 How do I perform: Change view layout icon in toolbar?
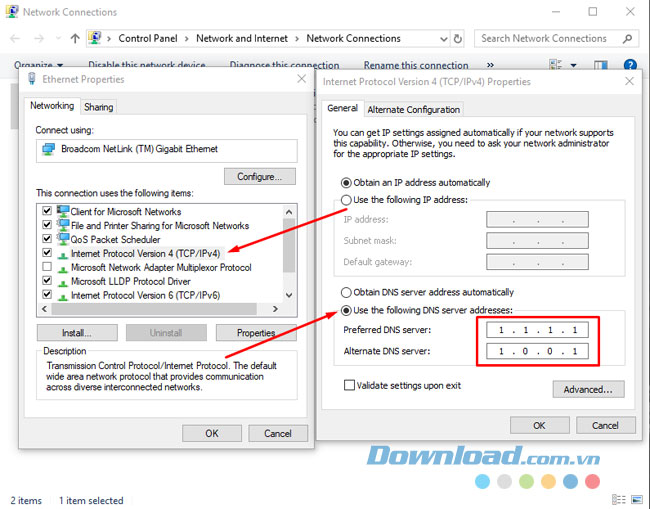point(555,65)
